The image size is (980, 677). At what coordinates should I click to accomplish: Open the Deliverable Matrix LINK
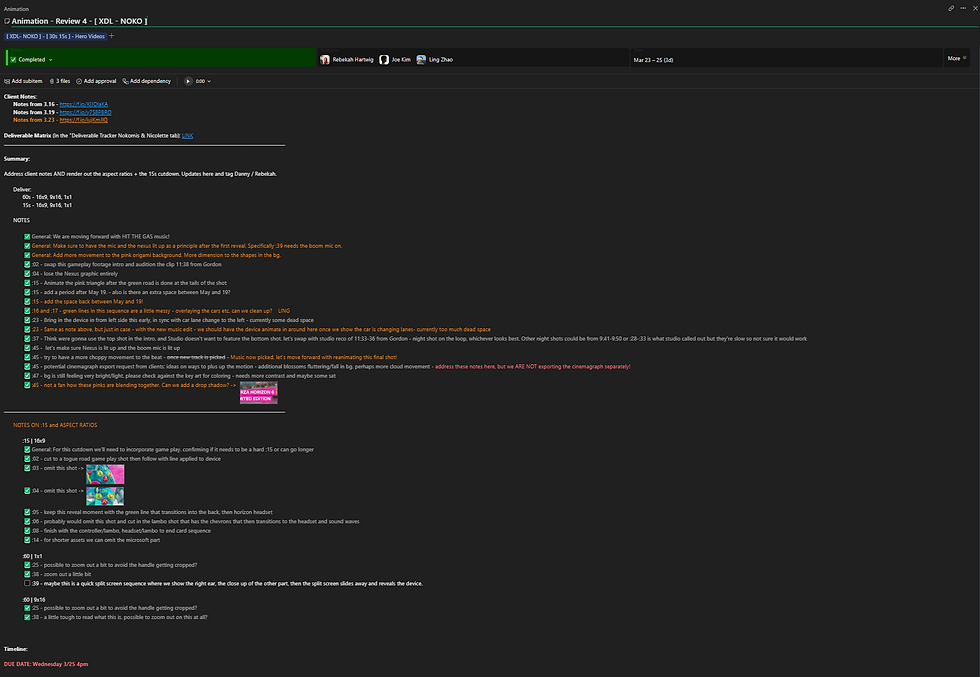(188, 136)
